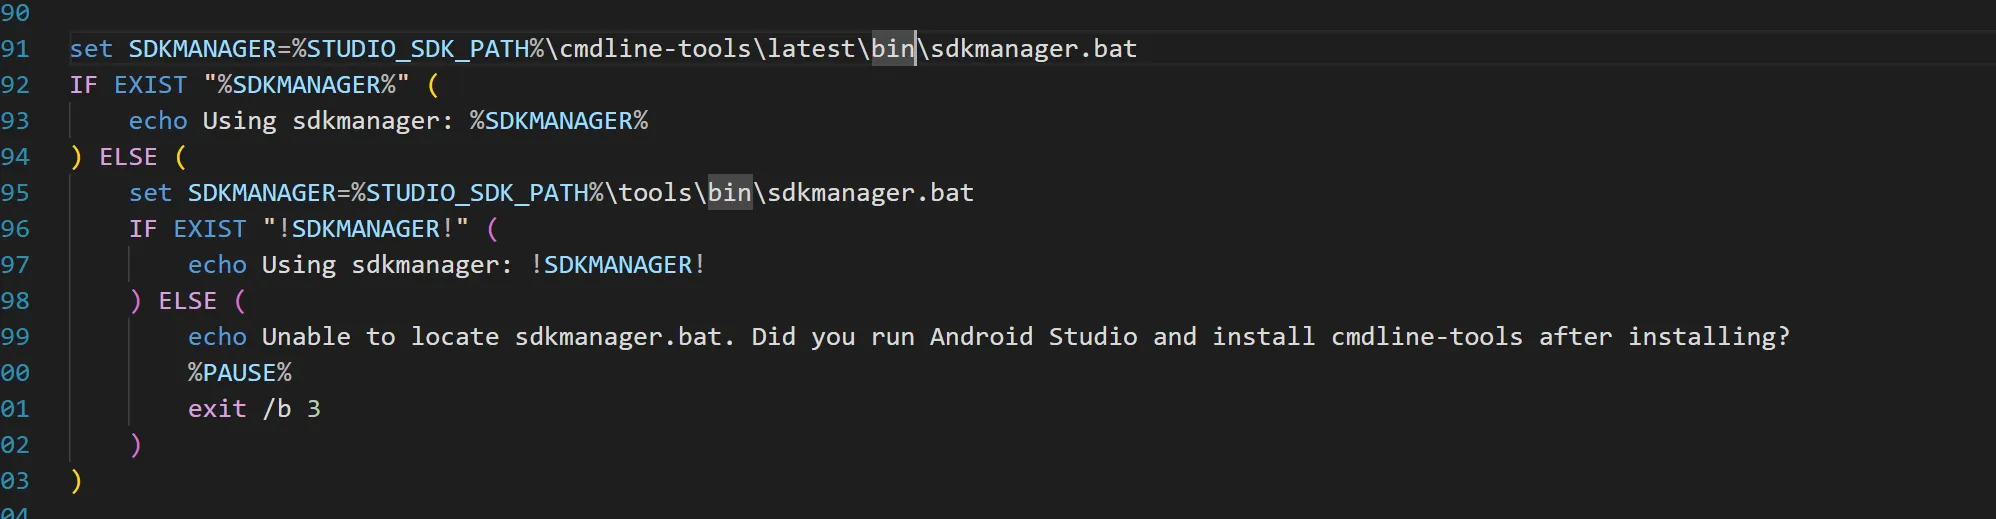
Task: Click 'IF EXIST' keyword on line 92
Action: click(x=128, y=85)
